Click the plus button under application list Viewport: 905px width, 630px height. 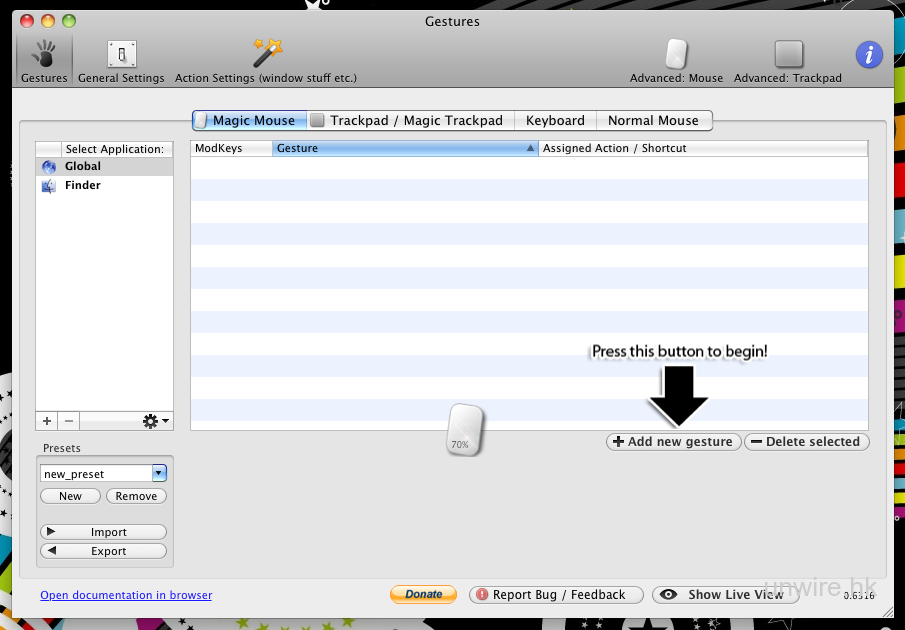point(47,421)
